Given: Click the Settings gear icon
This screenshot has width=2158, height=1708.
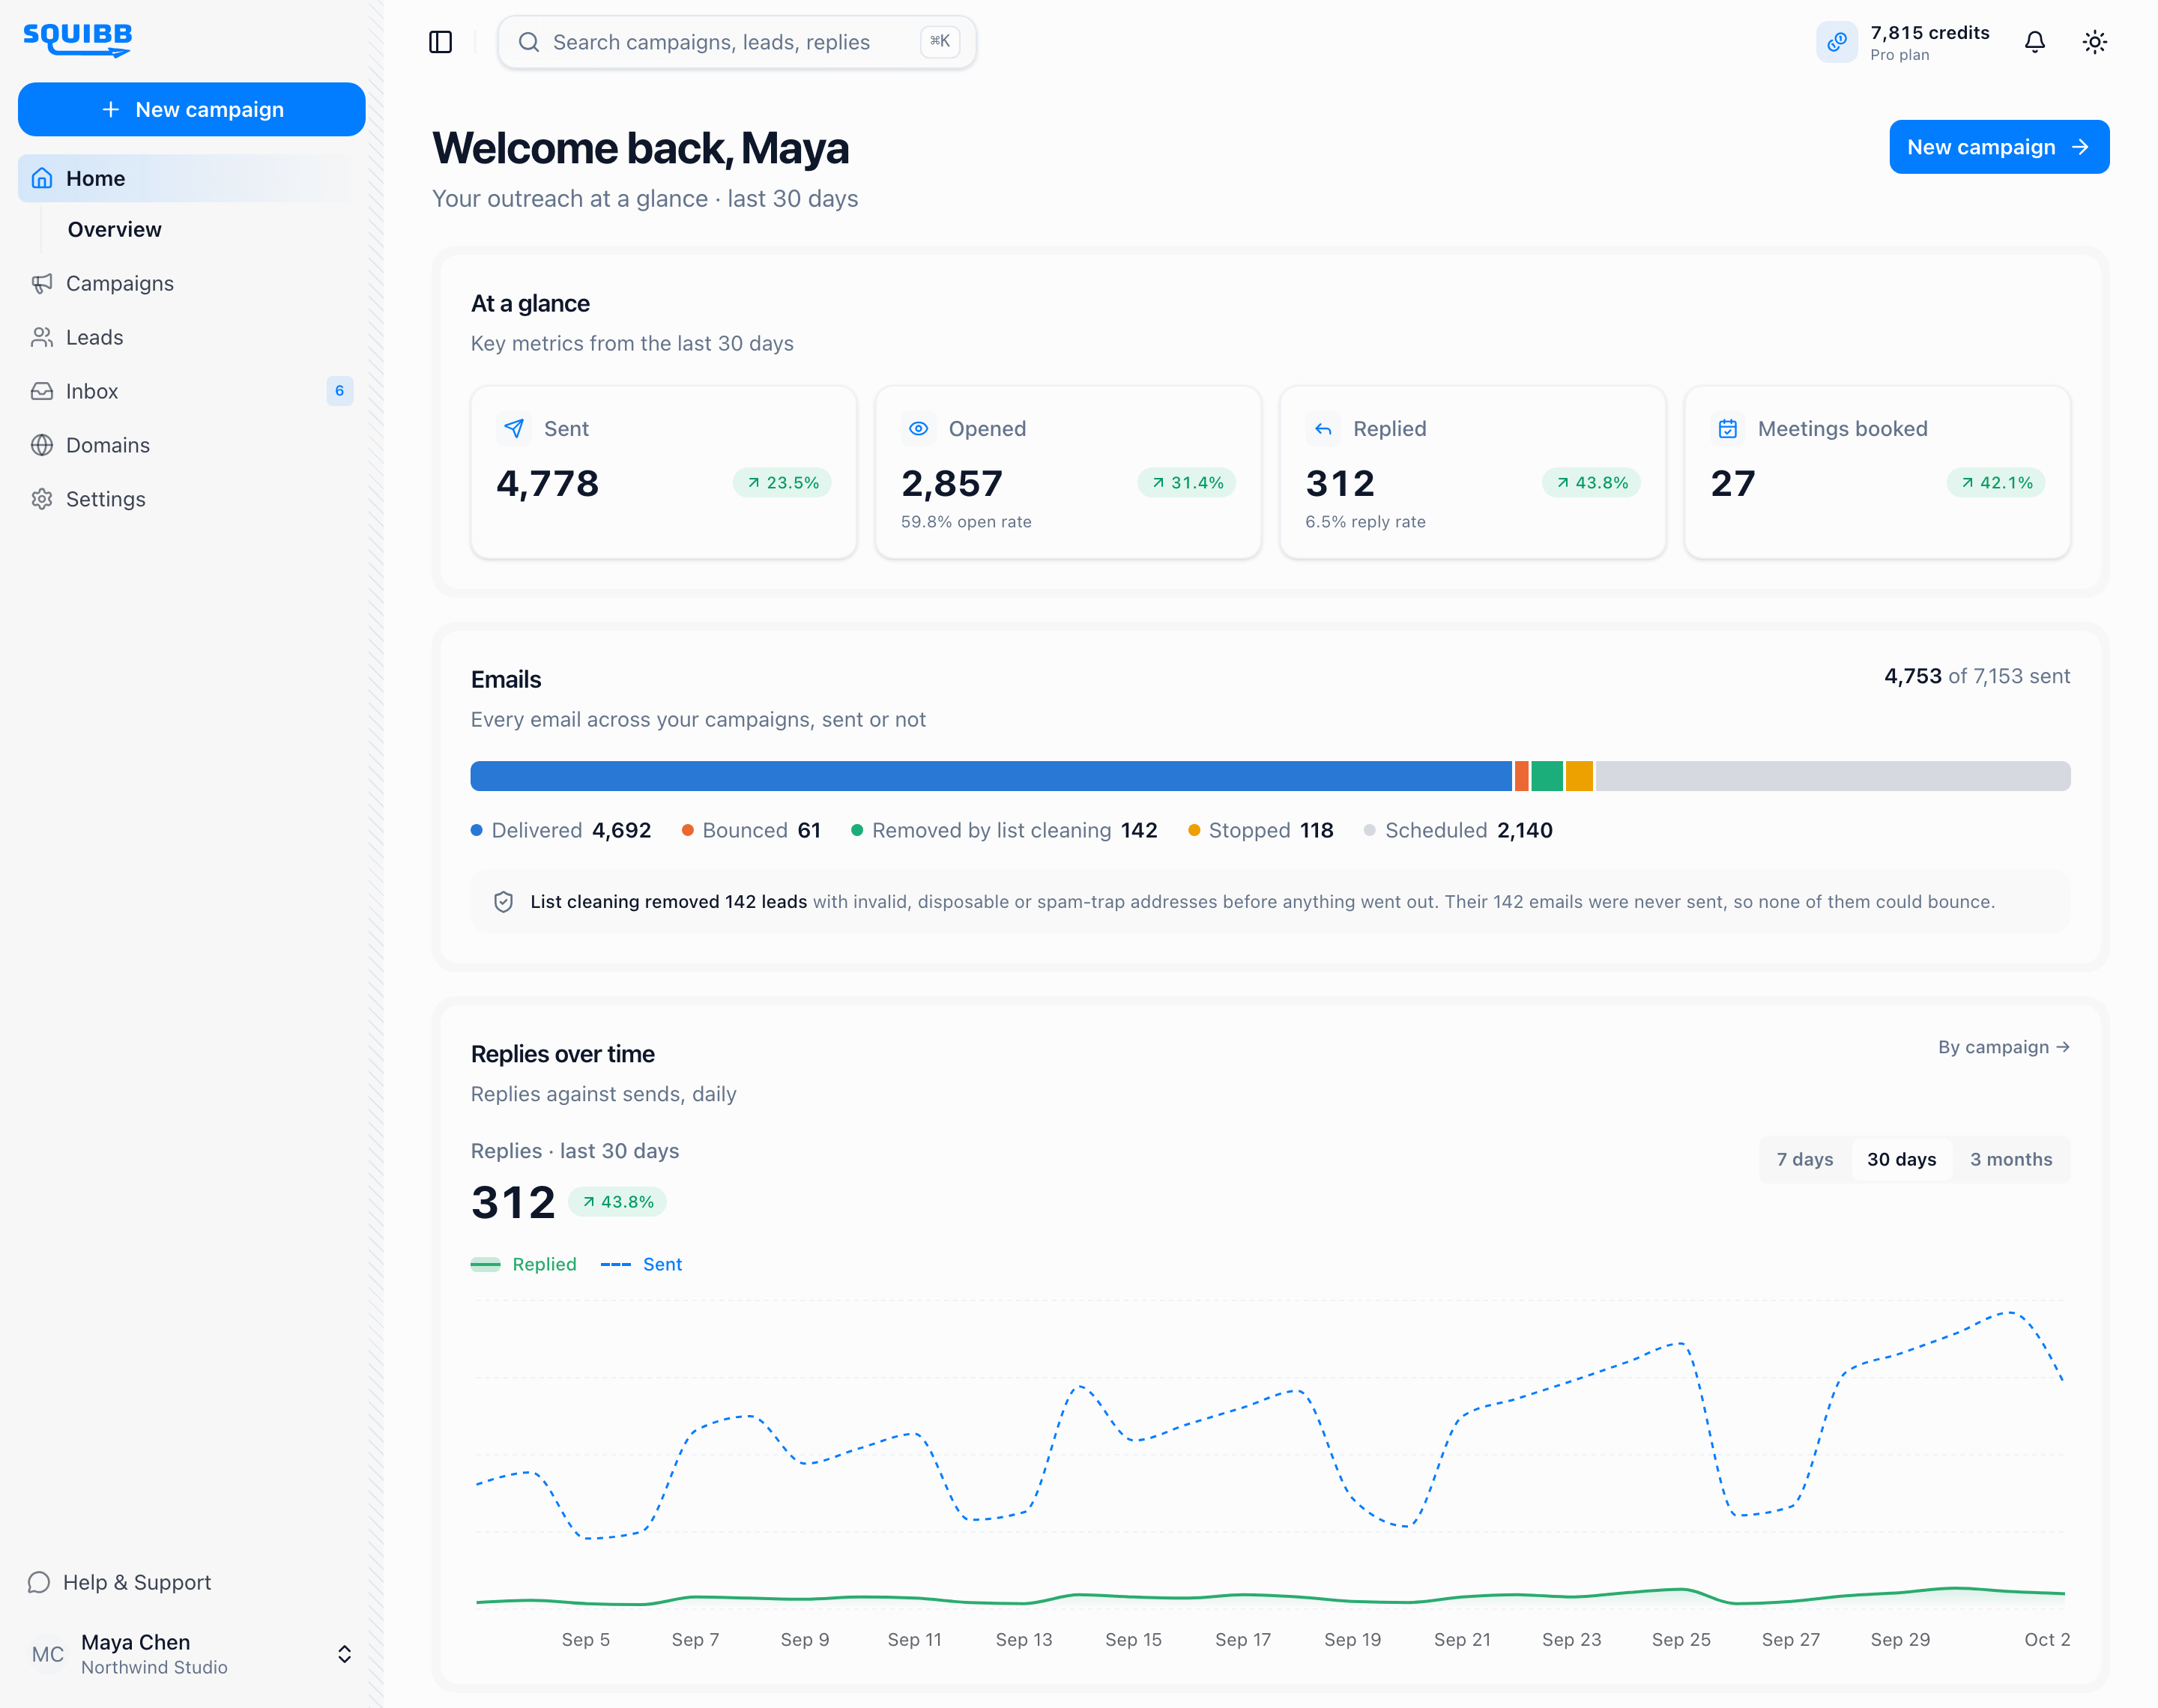Looking at the screenshot, I should point(42,499).
